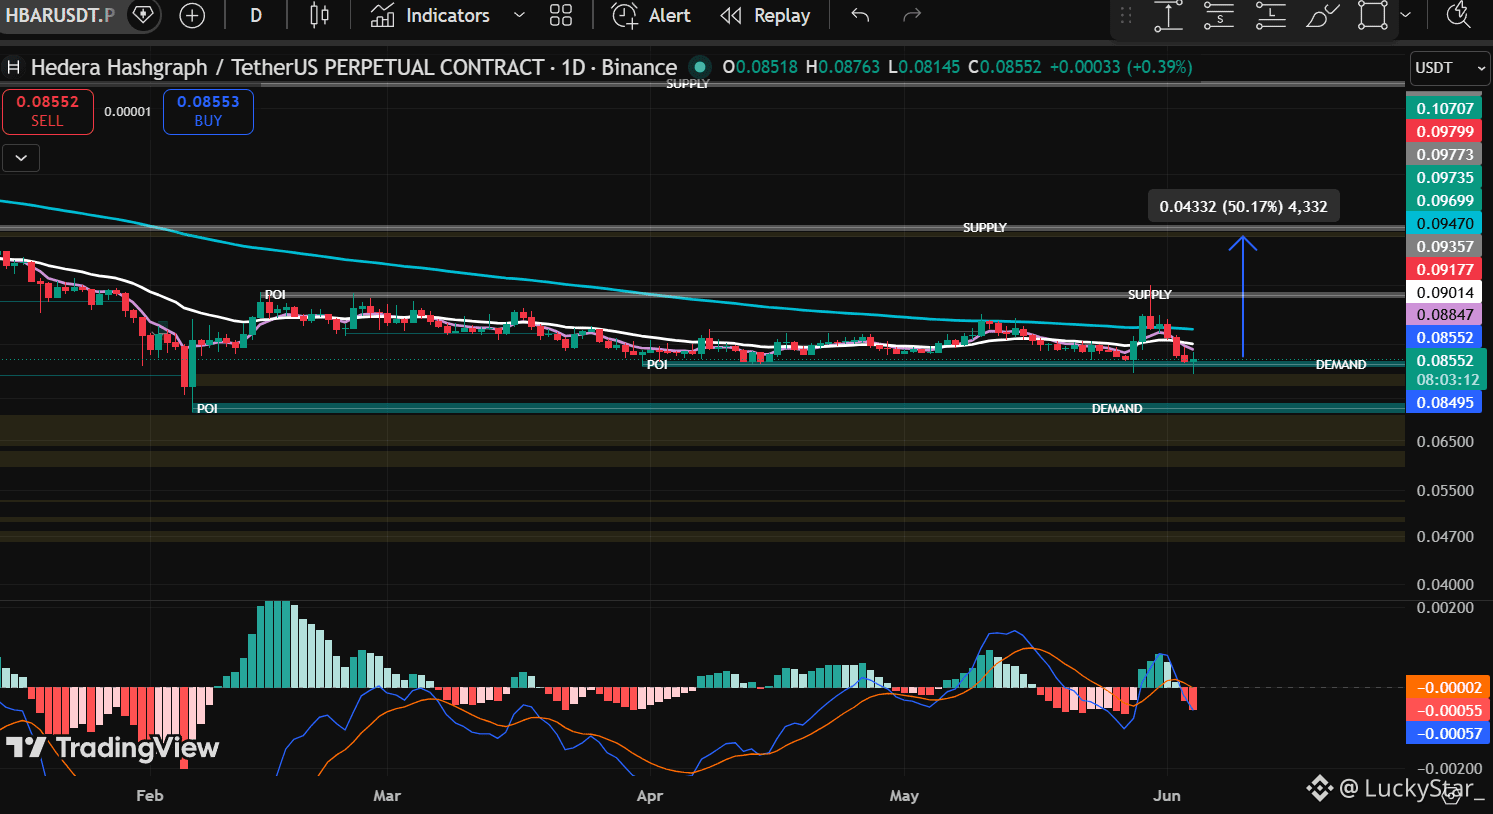
Task: Start bar Replay mode
Action: 765,16
